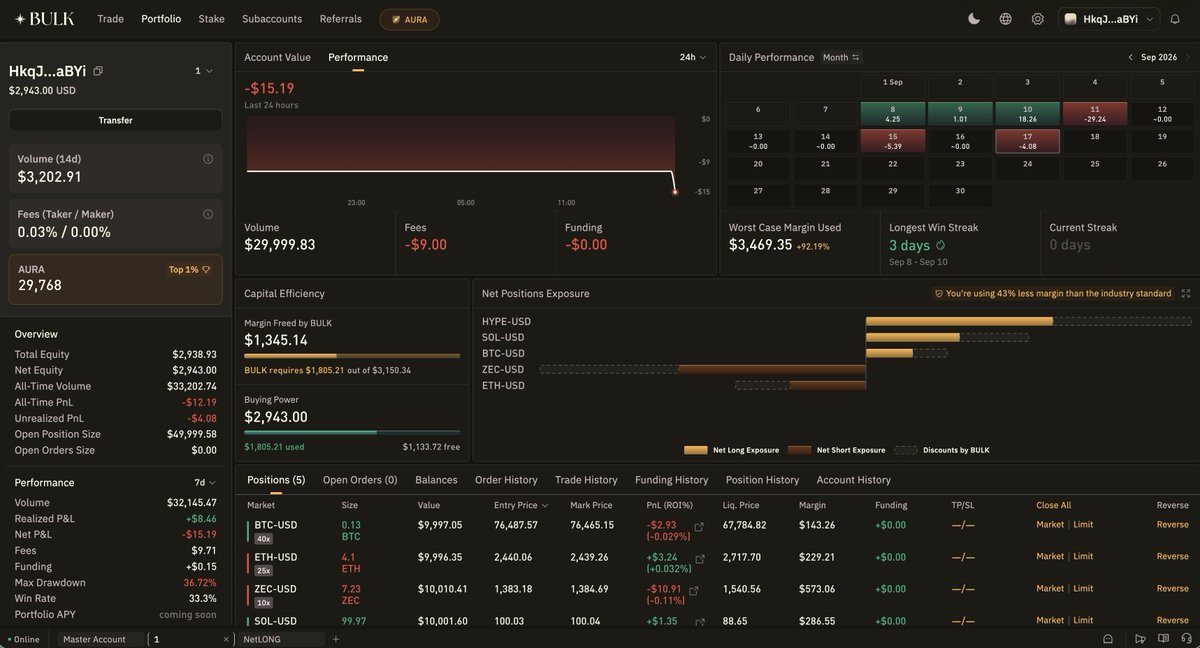Go to next month arrow
Viewport: 1200px width, 648px height.
[1186, 58]
